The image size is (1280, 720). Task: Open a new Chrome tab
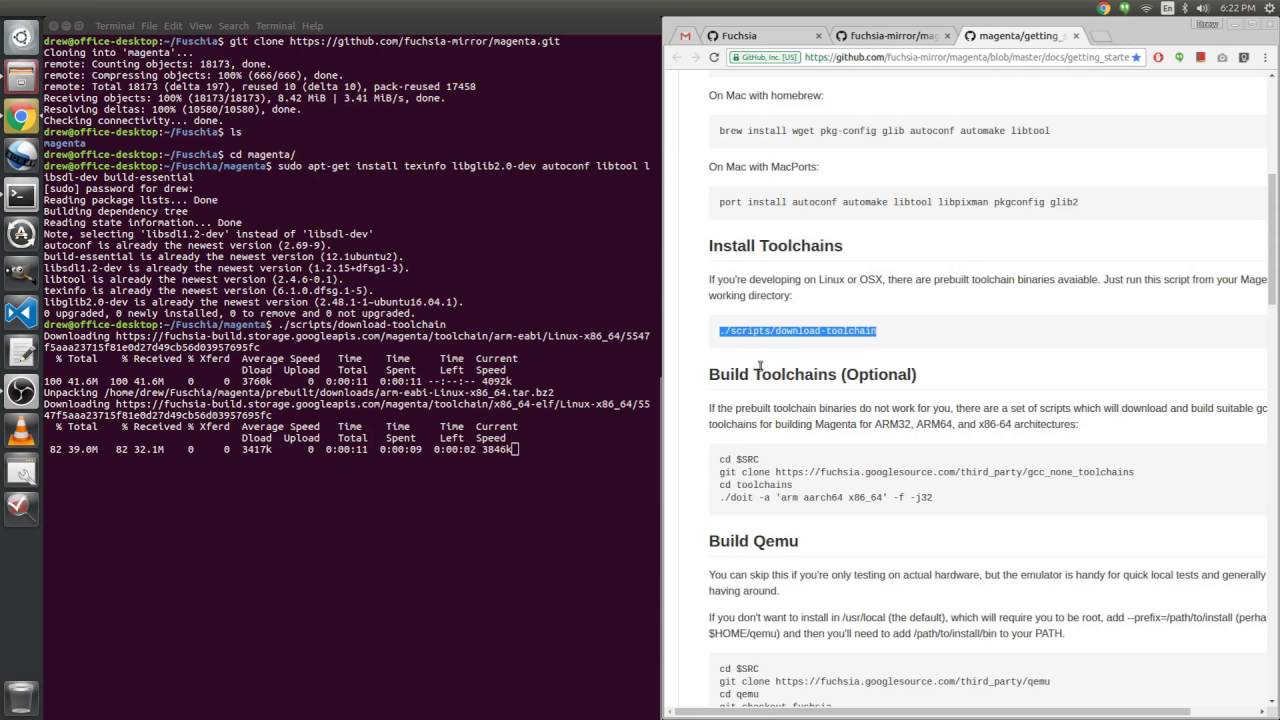(x=1101, y=37)
